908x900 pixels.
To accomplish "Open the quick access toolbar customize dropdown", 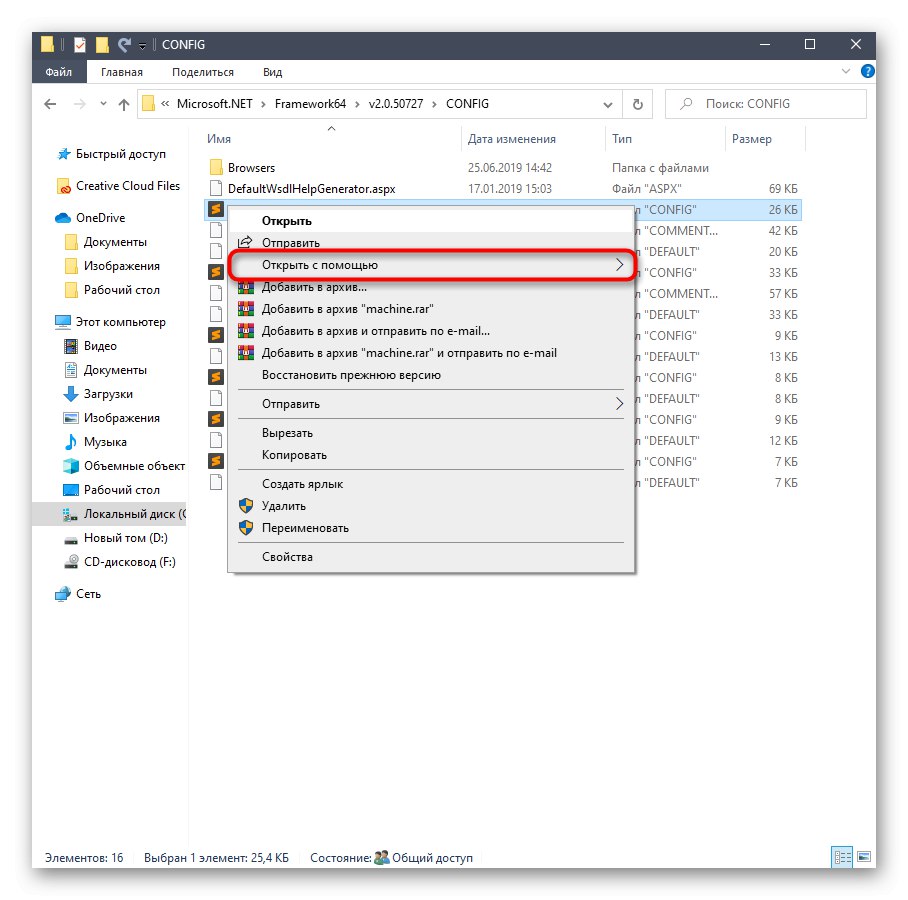I will pos(142,46).
